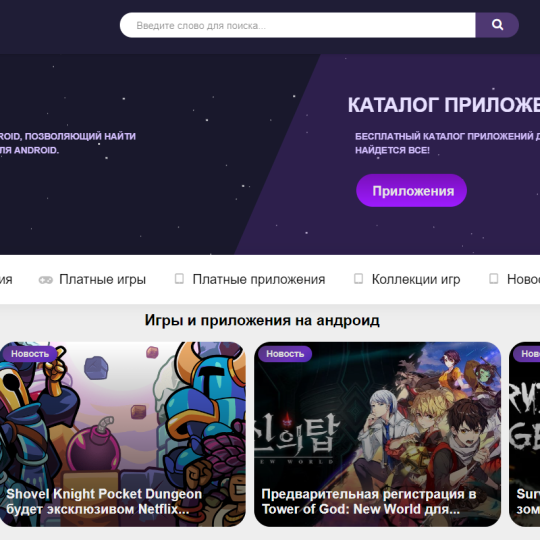Click the Новость tag on the Tower of God card
540x540 pixels.
click(285, 354)
